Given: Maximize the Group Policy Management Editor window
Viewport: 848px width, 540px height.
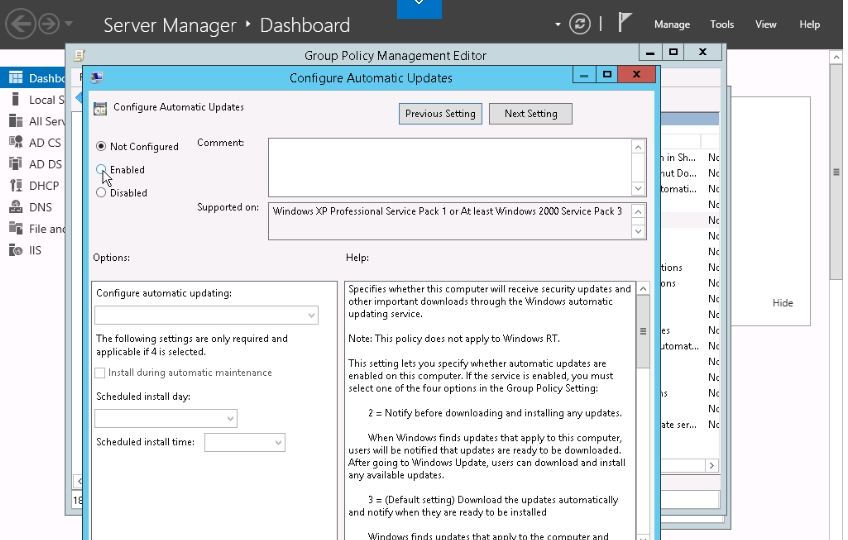Looking at the screenshot, I should pos(673,52).
